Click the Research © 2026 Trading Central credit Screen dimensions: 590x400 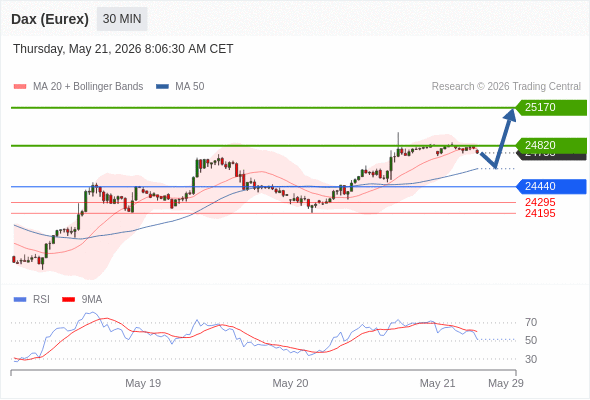506,87
